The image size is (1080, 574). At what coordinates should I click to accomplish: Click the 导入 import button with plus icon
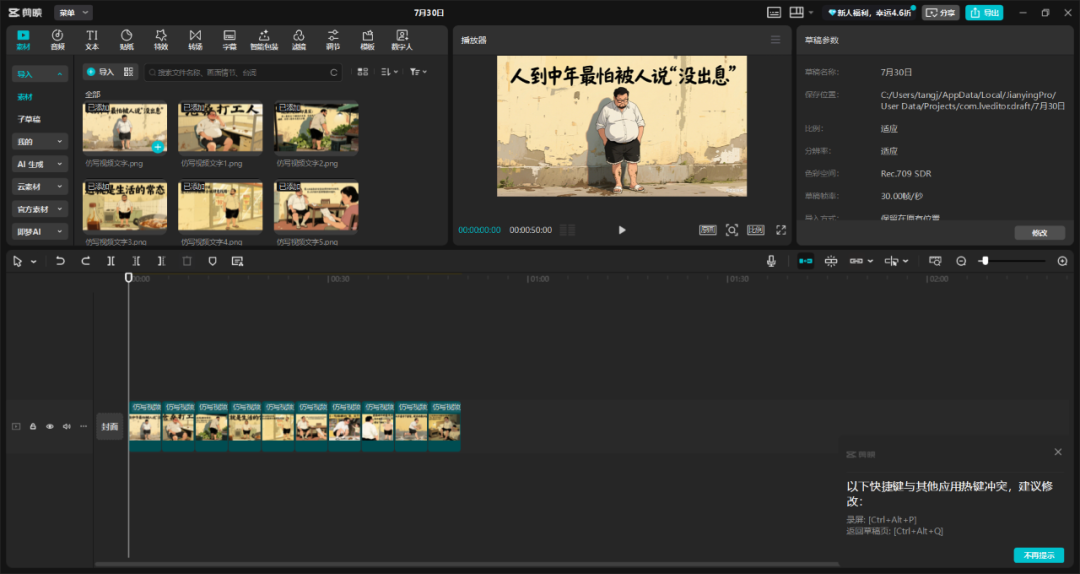pyautogui.click(x=101, y=72)
